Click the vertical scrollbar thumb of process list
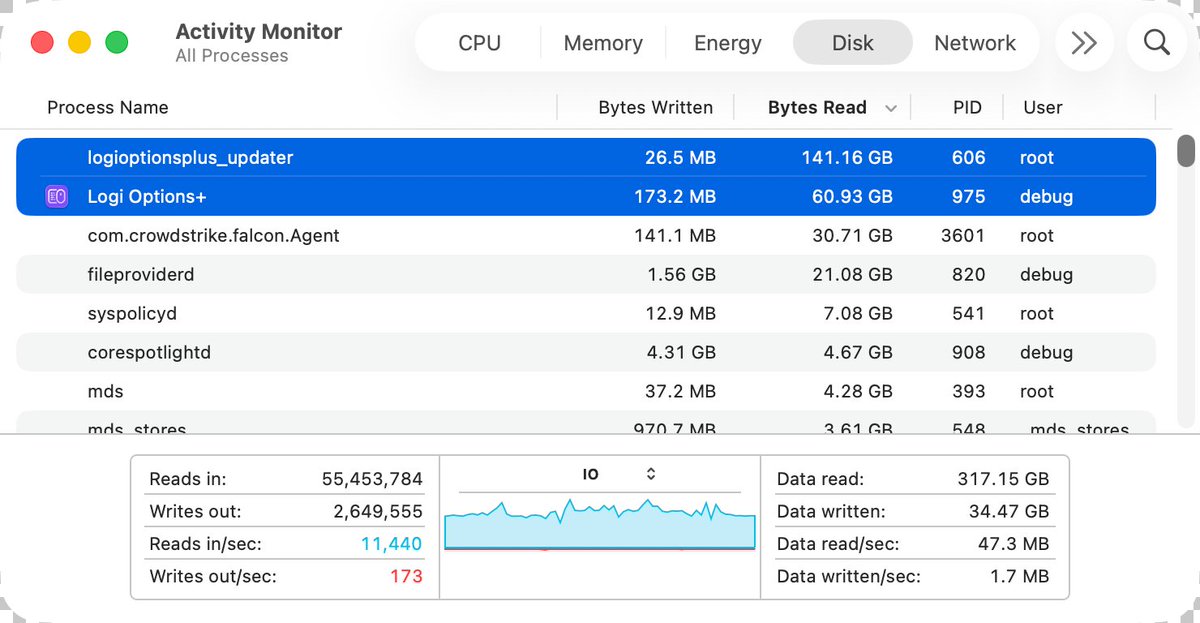The height and width of the screenshot is (623, 1200). (x=1186, y=151)
